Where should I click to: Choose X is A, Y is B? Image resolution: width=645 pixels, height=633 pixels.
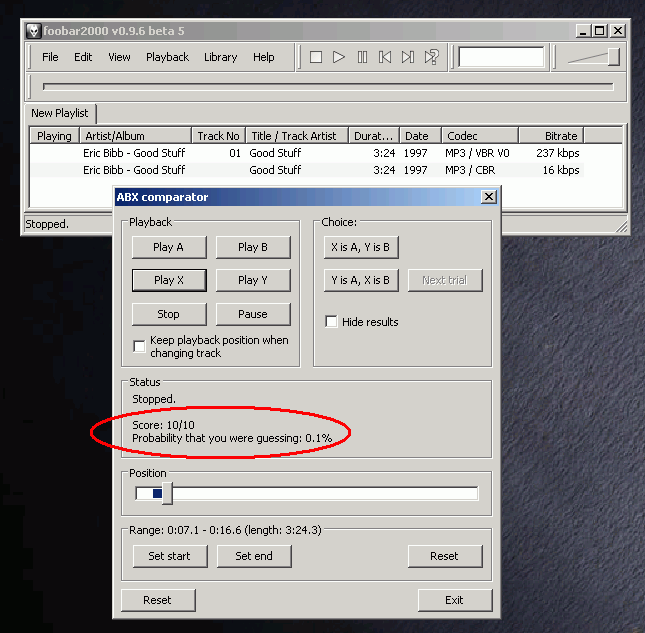coord(361,247)
